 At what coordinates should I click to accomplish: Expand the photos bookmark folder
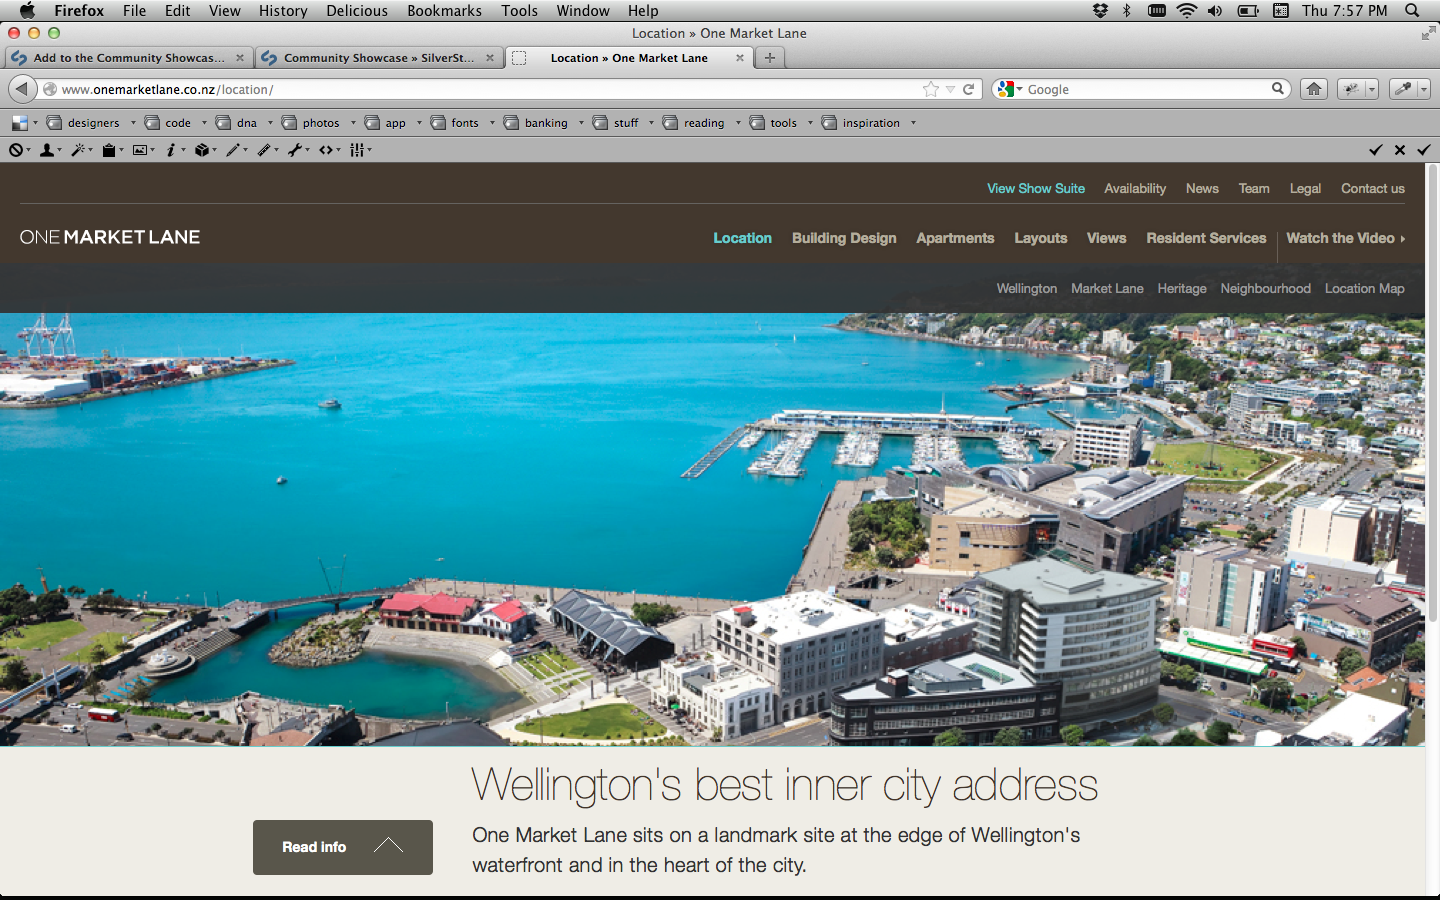pyautogui.click(x=319, y=123)
